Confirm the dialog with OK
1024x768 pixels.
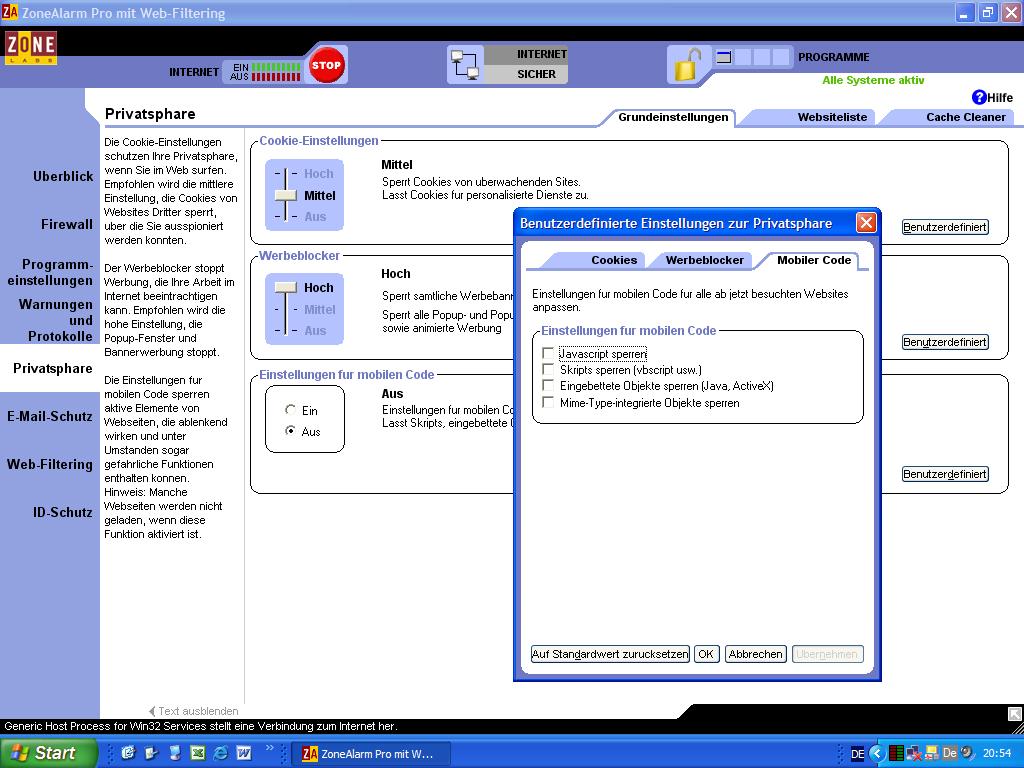click(x=706, y=654)
